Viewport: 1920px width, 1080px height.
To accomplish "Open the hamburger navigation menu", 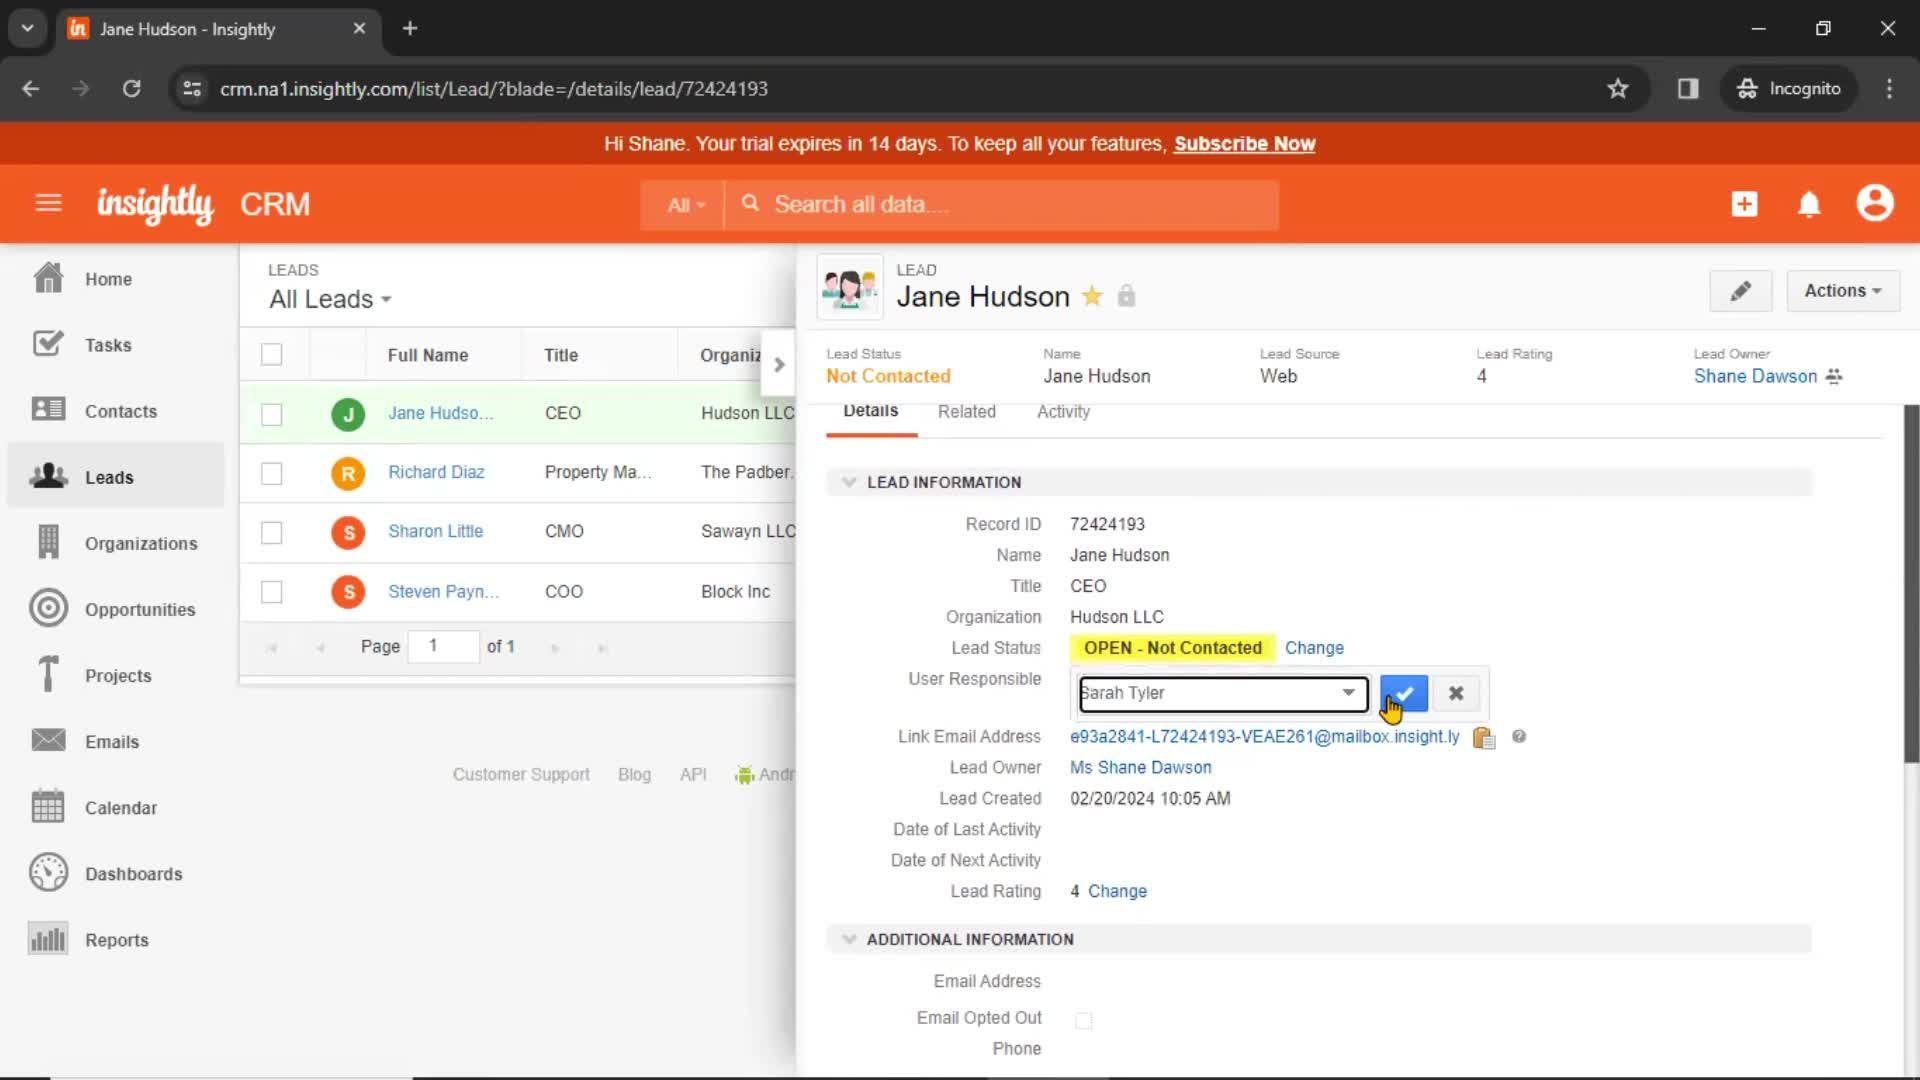I will pos(48,204).
